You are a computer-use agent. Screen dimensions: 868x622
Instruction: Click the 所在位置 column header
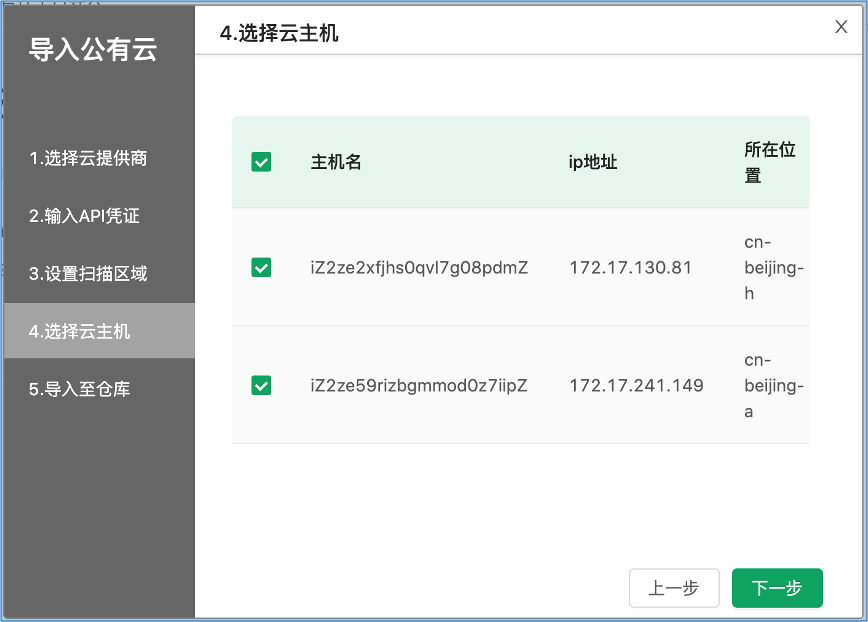point(770,162)
